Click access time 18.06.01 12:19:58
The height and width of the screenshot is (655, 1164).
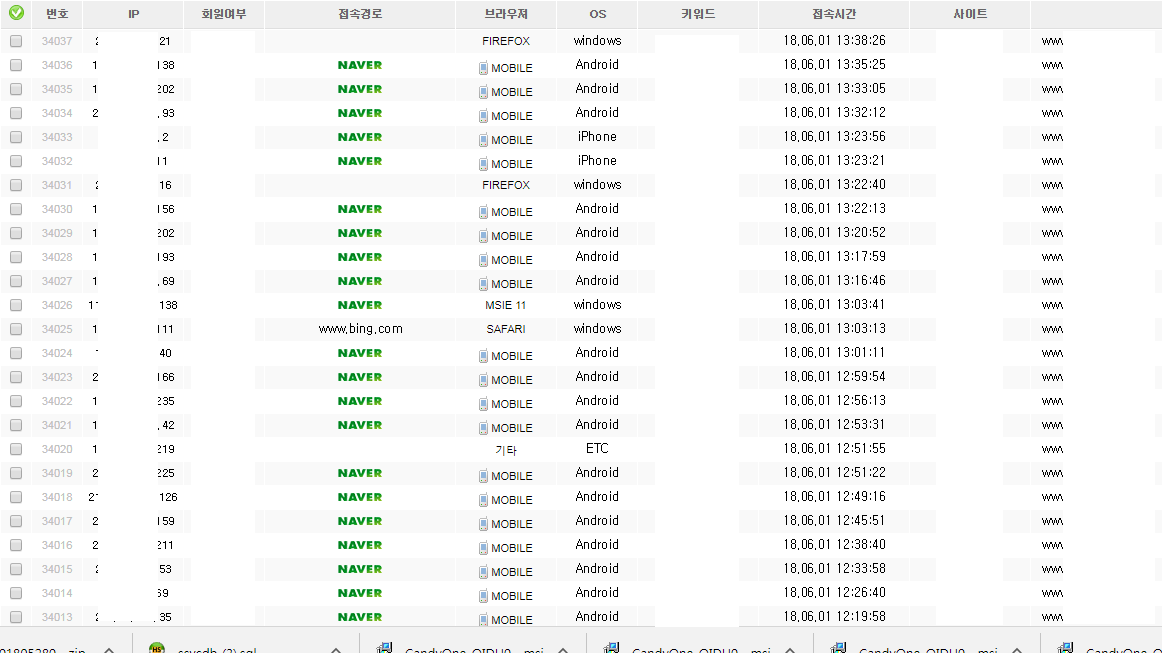834,616
